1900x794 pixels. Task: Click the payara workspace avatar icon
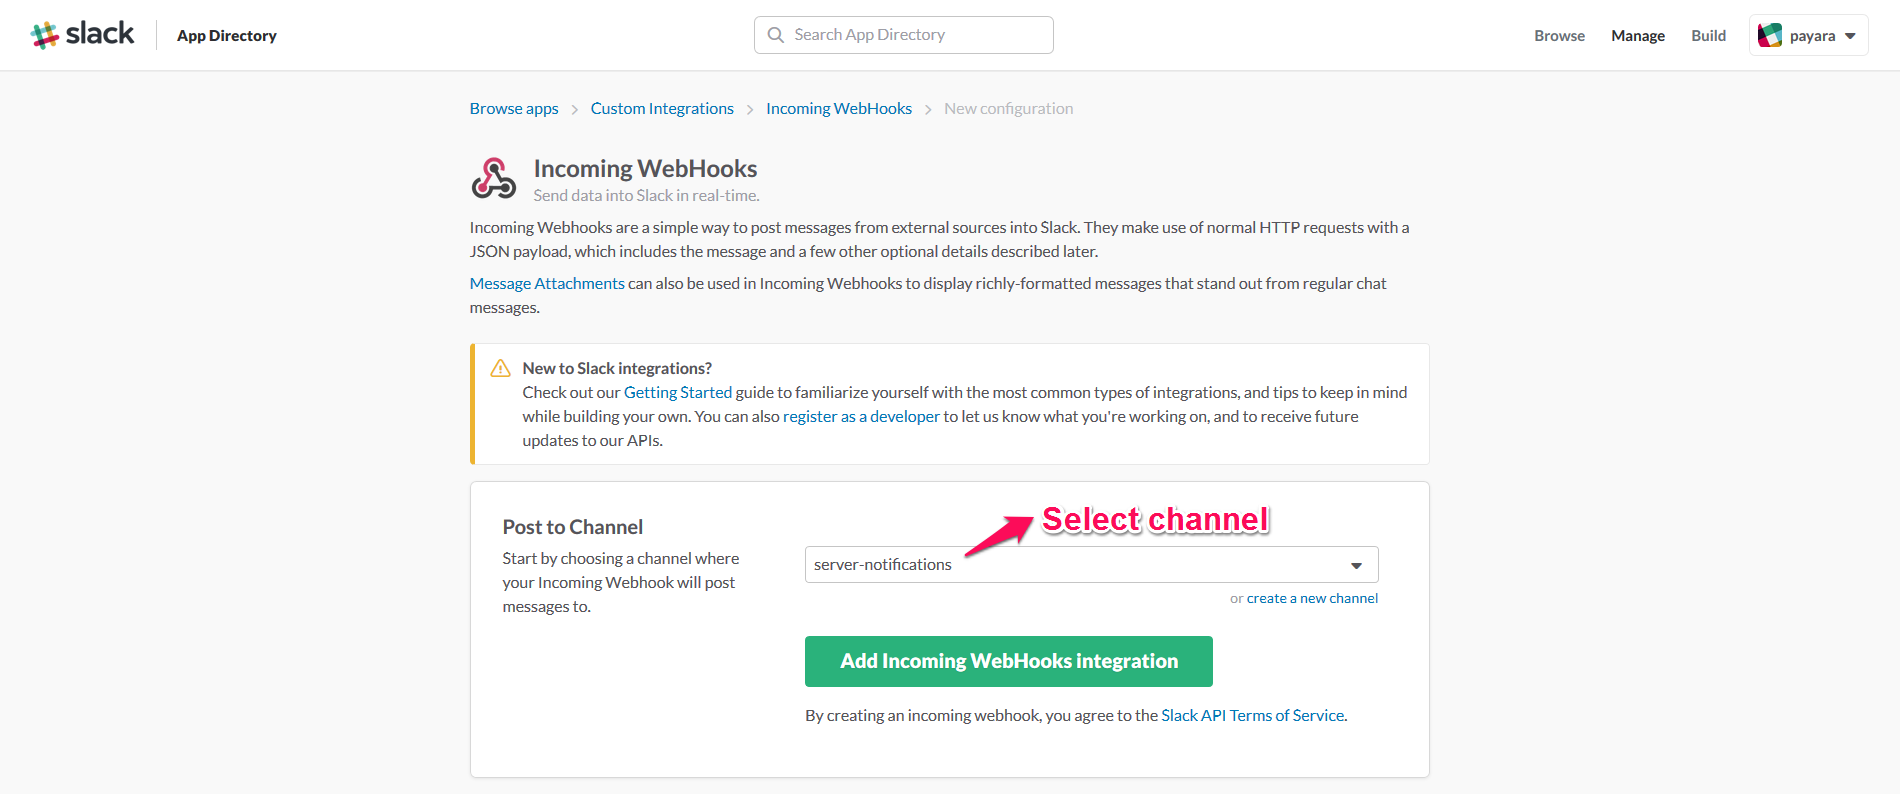coord(1770,35)
